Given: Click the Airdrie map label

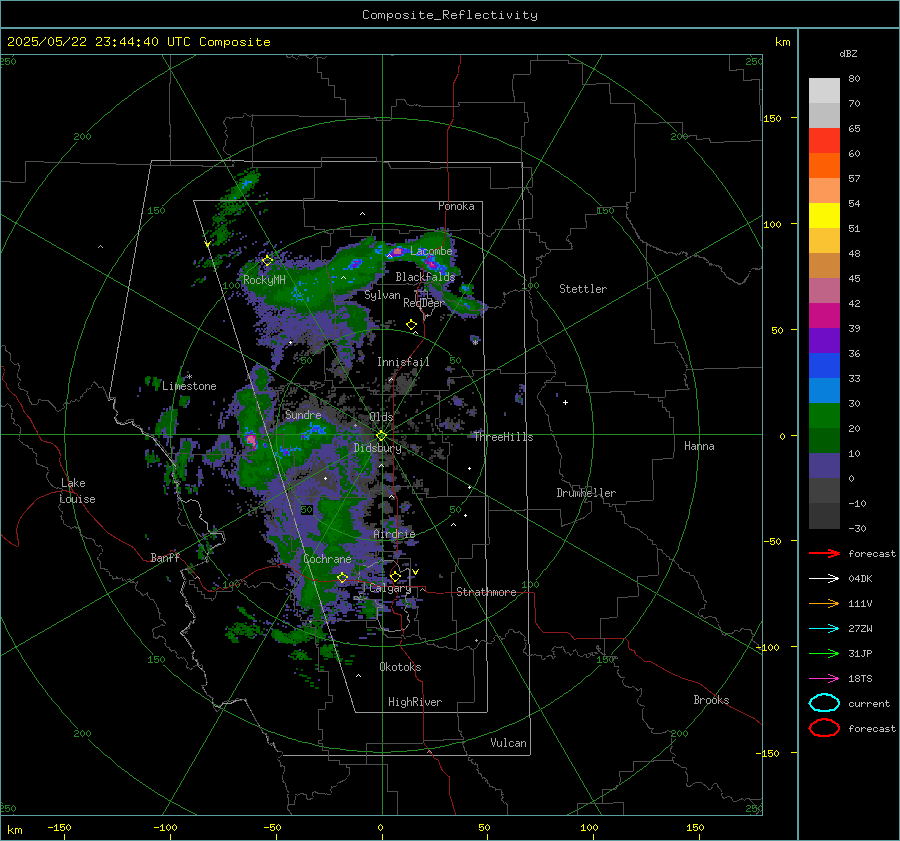Looking at the screenshot, I should (x=394, y=534).
